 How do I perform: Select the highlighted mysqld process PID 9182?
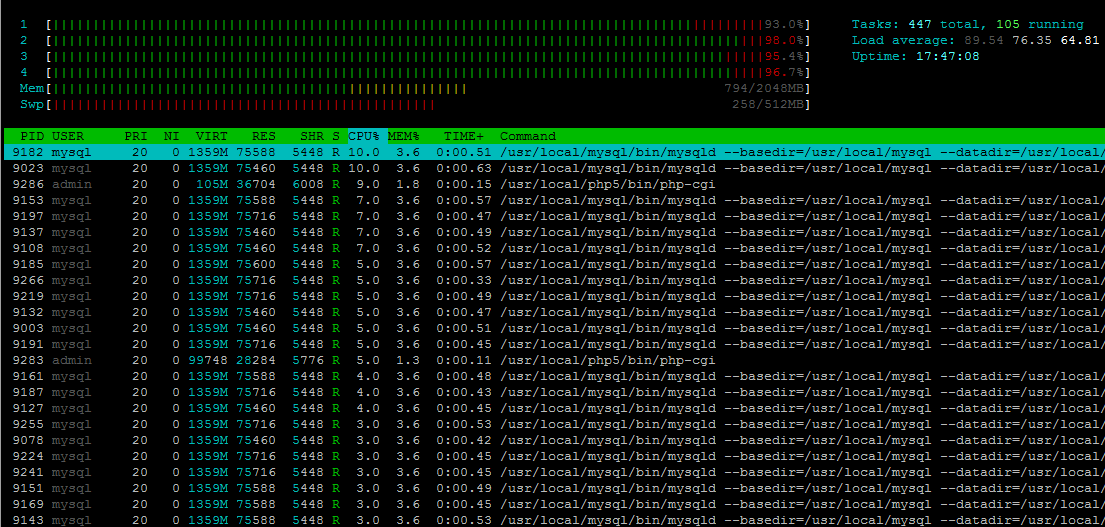tap(554, 152)
